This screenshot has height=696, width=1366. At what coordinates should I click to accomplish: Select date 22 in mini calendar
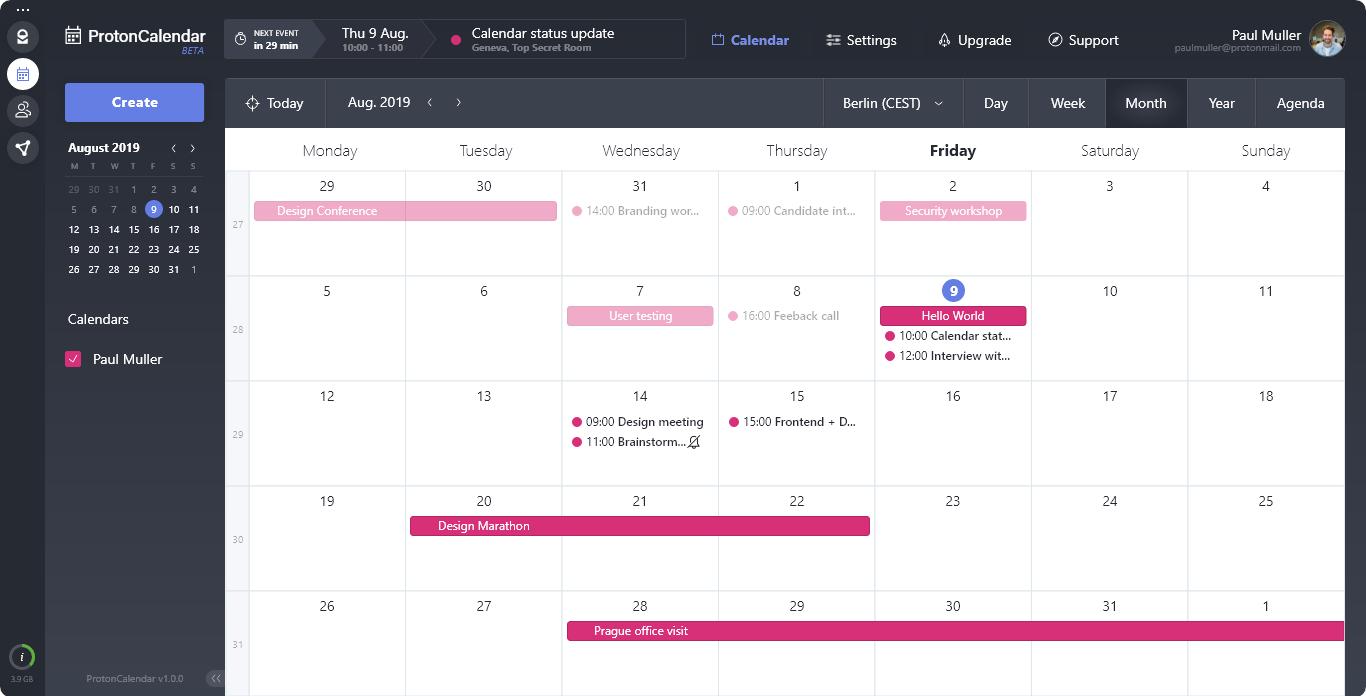(x=133, y=249)
